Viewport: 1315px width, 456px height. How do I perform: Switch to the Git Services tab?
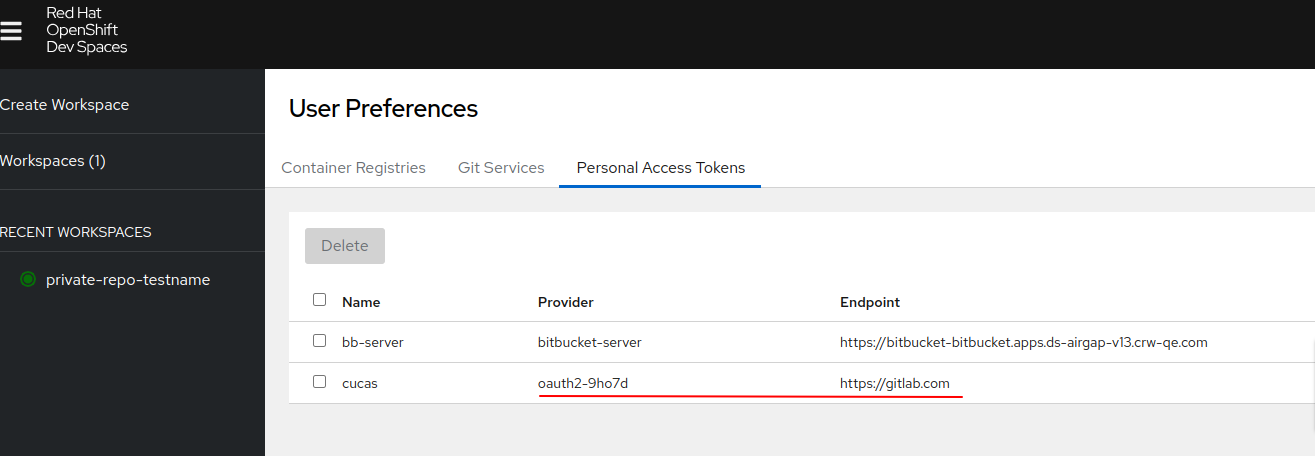[x=501, y=168]
